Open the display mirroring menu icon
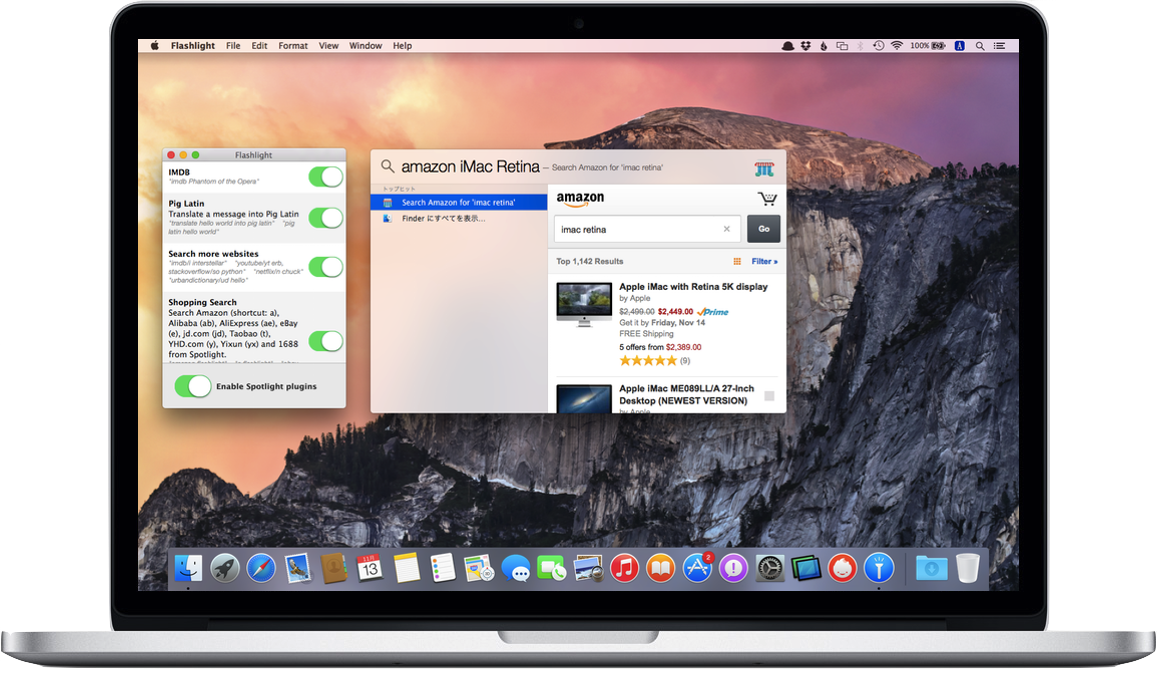Image resolution: width=1157 pixels, height=677 pixels. pos(842,46)
